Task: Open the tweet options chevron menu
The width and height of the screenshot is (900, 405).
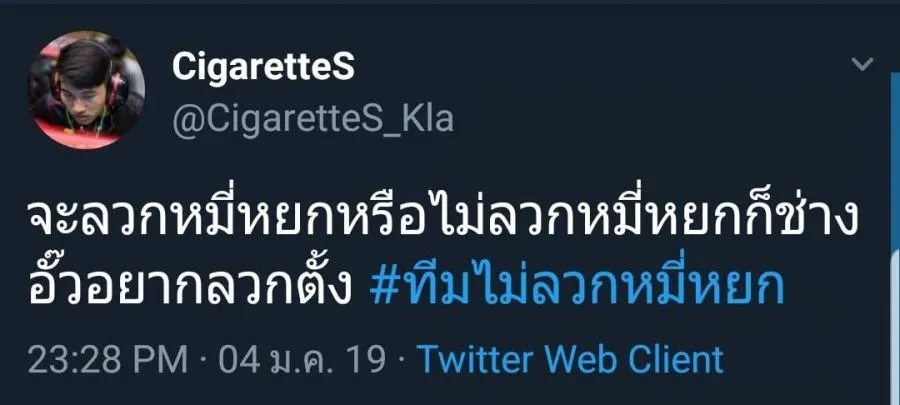Action: [861, 65]
